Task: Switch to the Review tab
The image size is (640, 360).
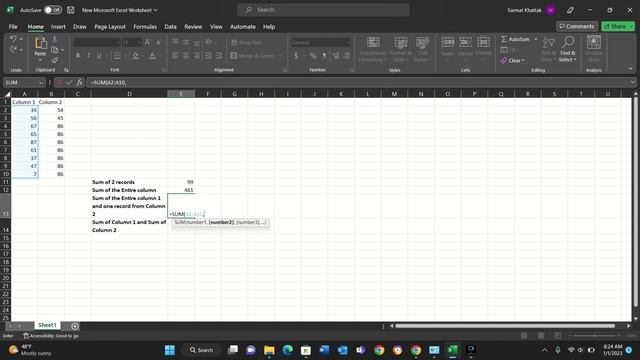Action: click(x=193, y=27)
